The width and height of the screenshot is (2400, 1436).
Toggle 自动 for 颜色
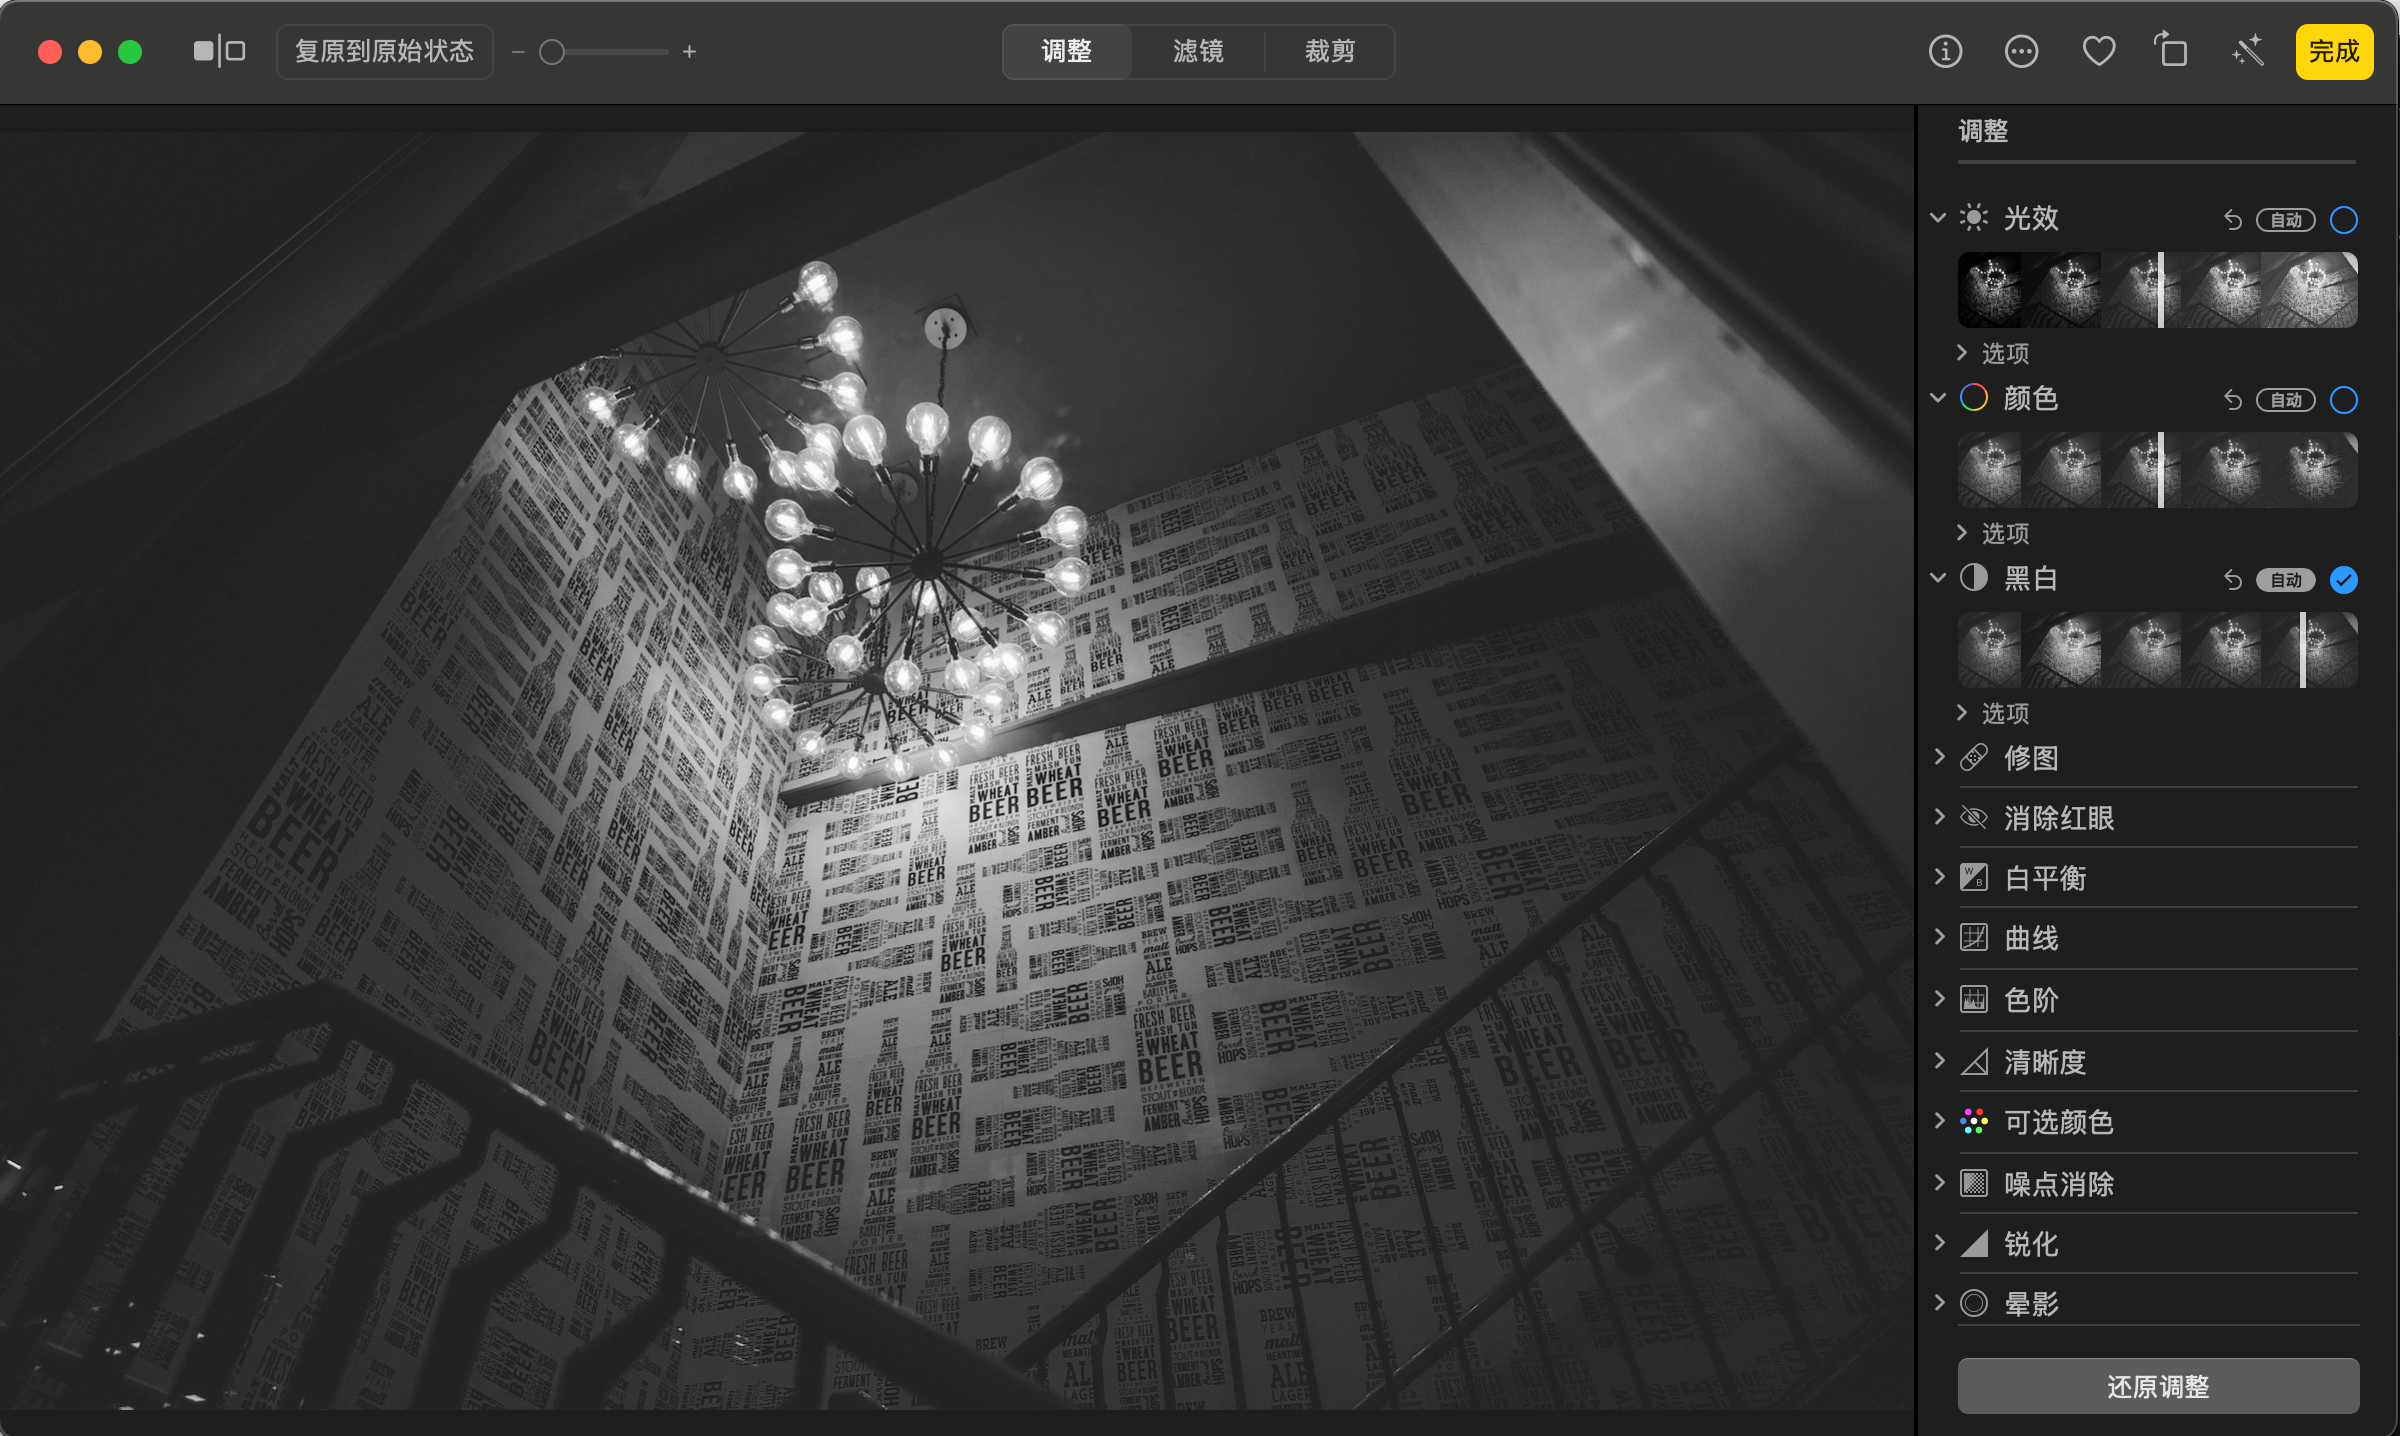[x=2285, y=400]
